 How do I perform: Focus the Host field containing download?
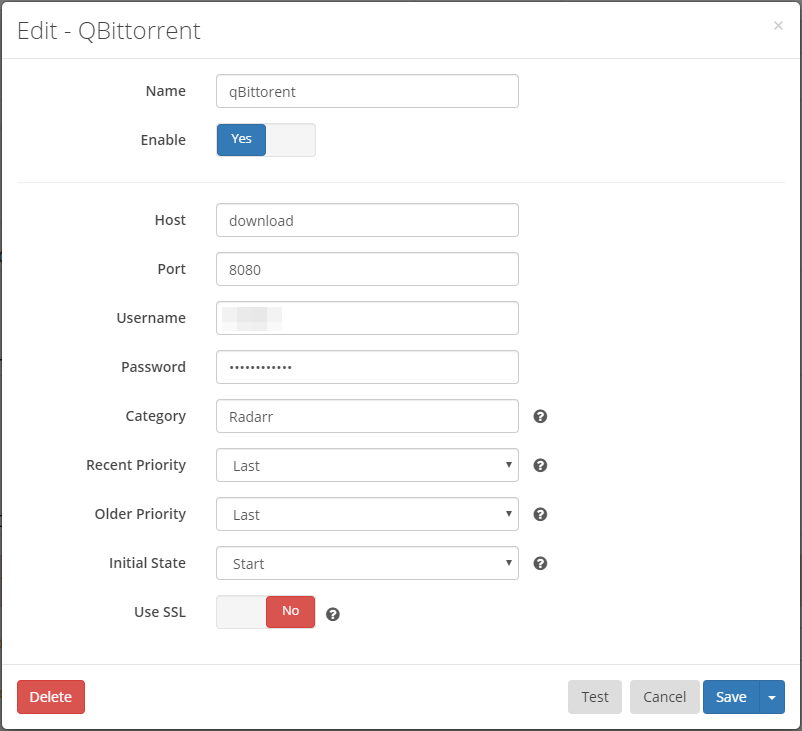367,220
